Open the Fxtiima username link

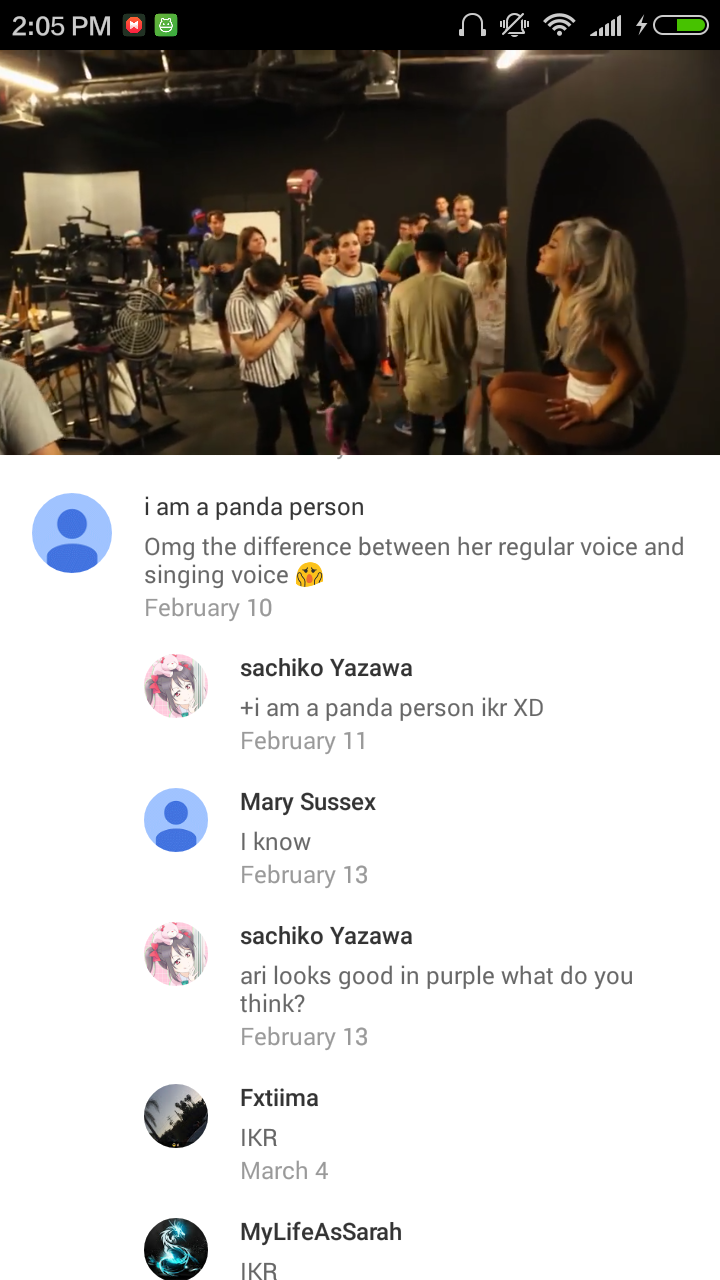tap(279, 1098)
